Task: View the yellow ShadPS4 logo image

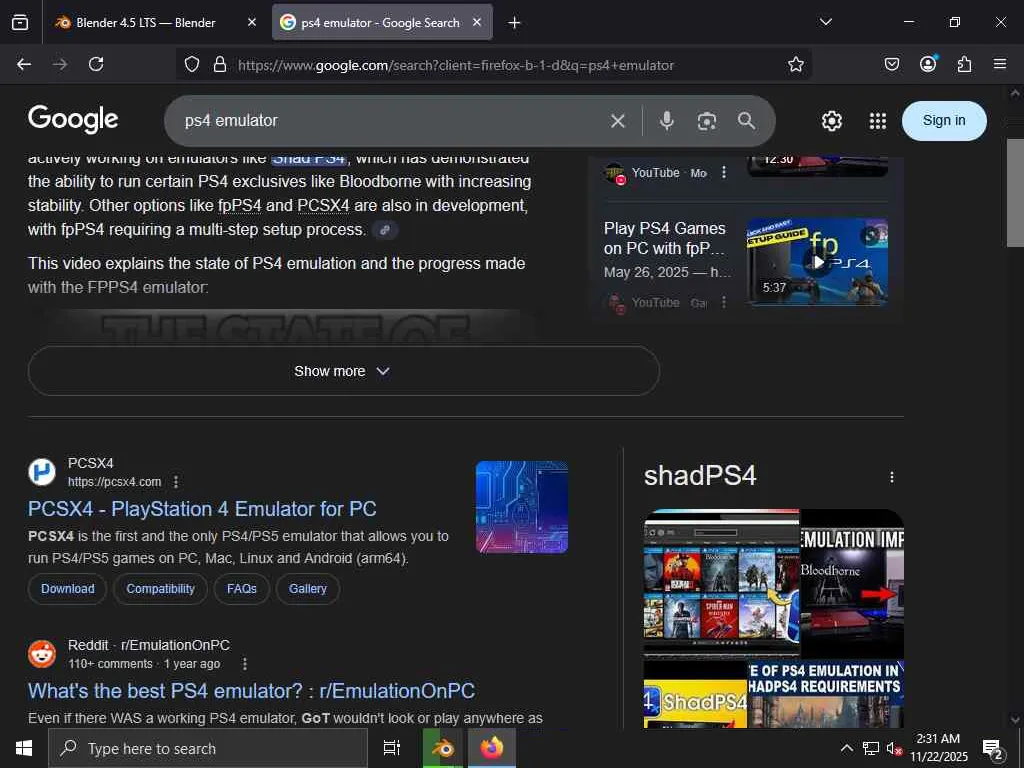Action: pyautogui.click(x=695, y=695)
